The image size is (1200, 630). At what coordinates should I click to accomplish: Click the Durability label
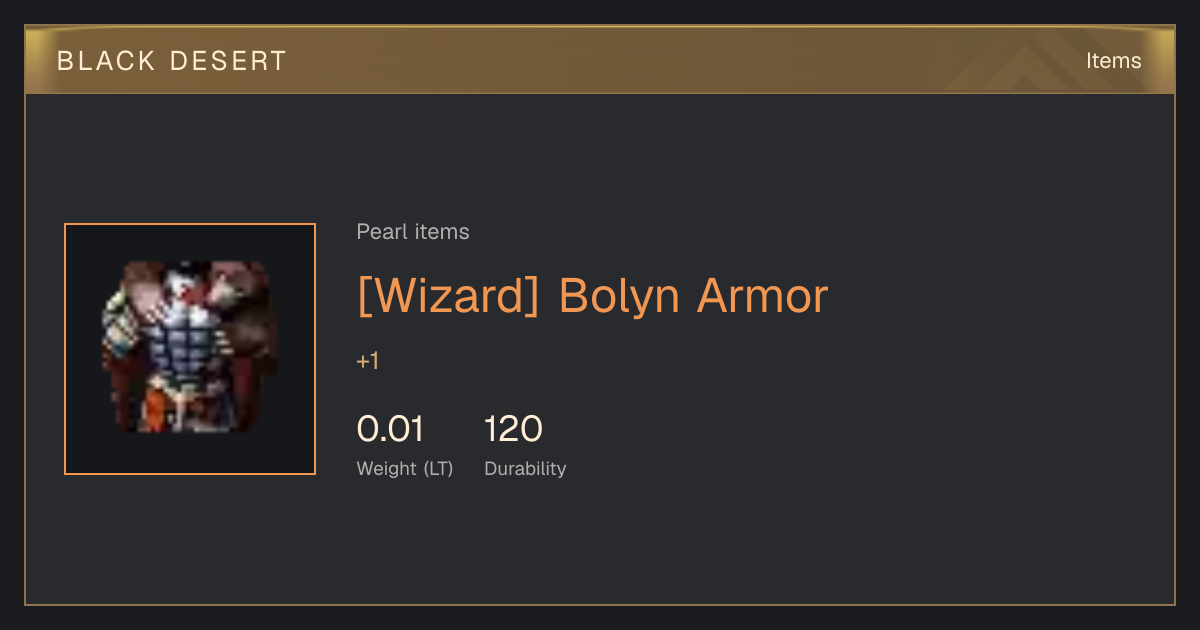(525, 469)
